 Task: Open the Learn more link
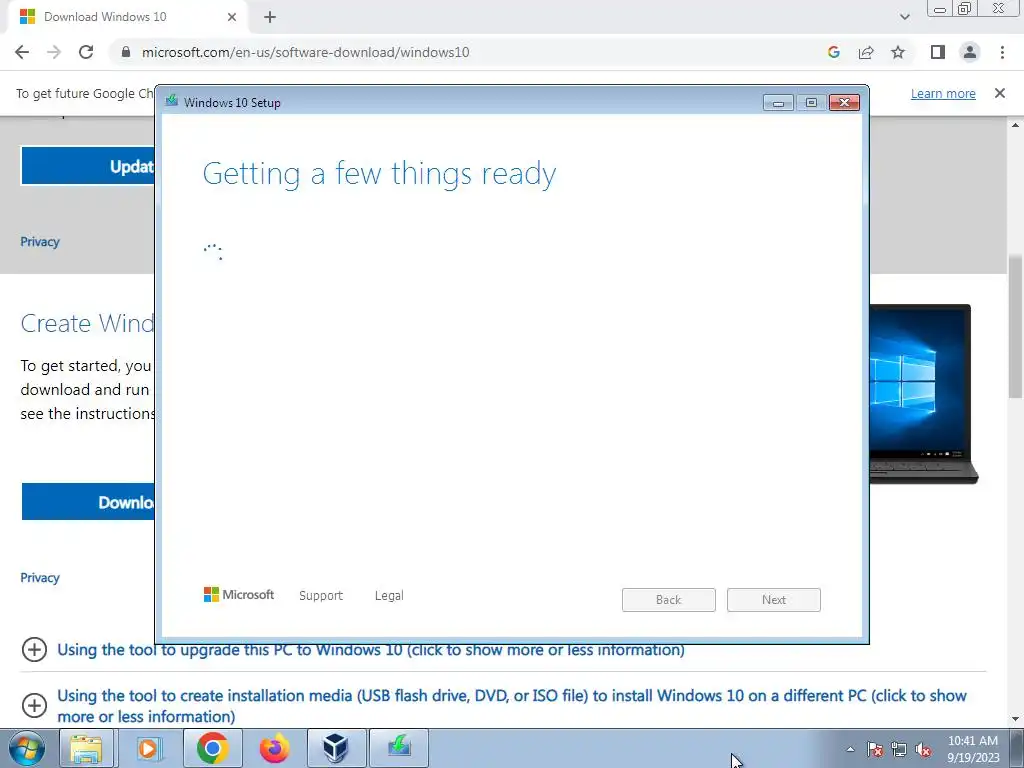coord(943,93)
